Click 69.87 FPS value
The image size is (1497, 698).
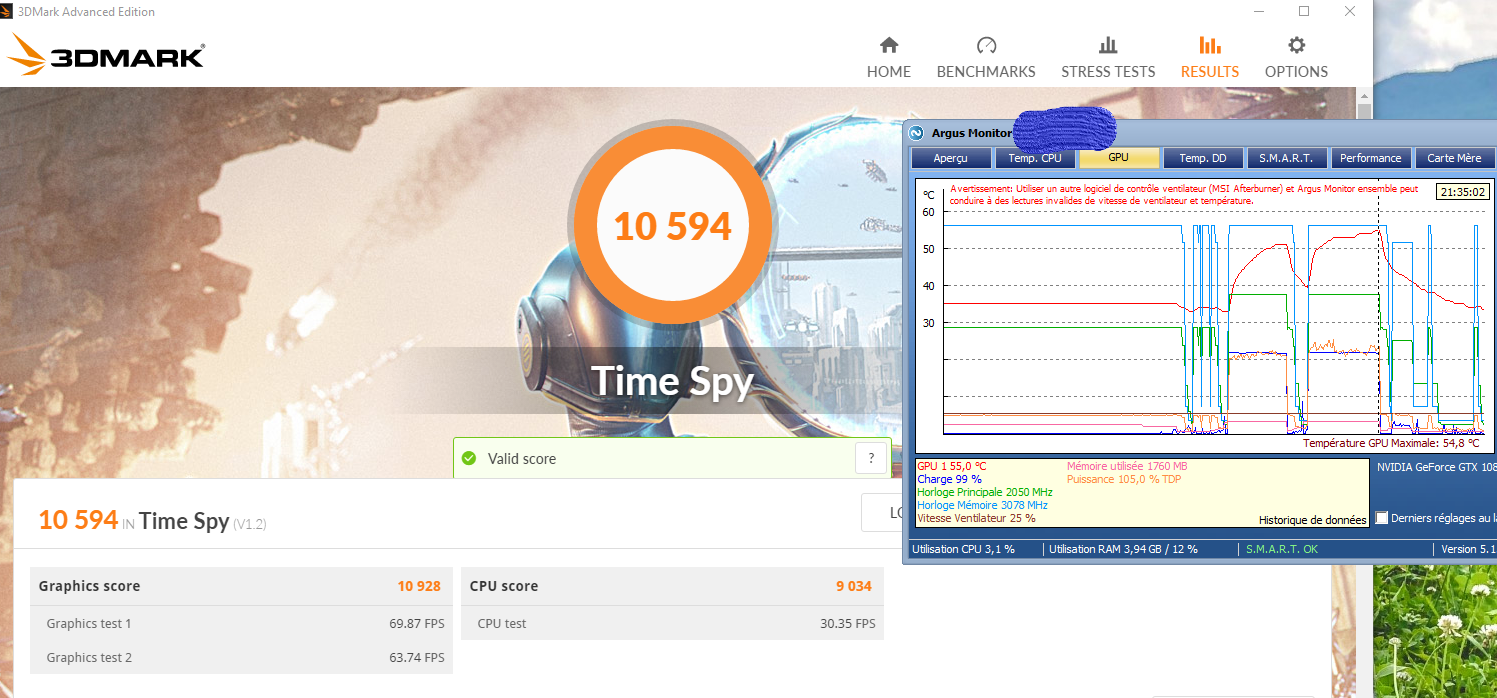417,623
